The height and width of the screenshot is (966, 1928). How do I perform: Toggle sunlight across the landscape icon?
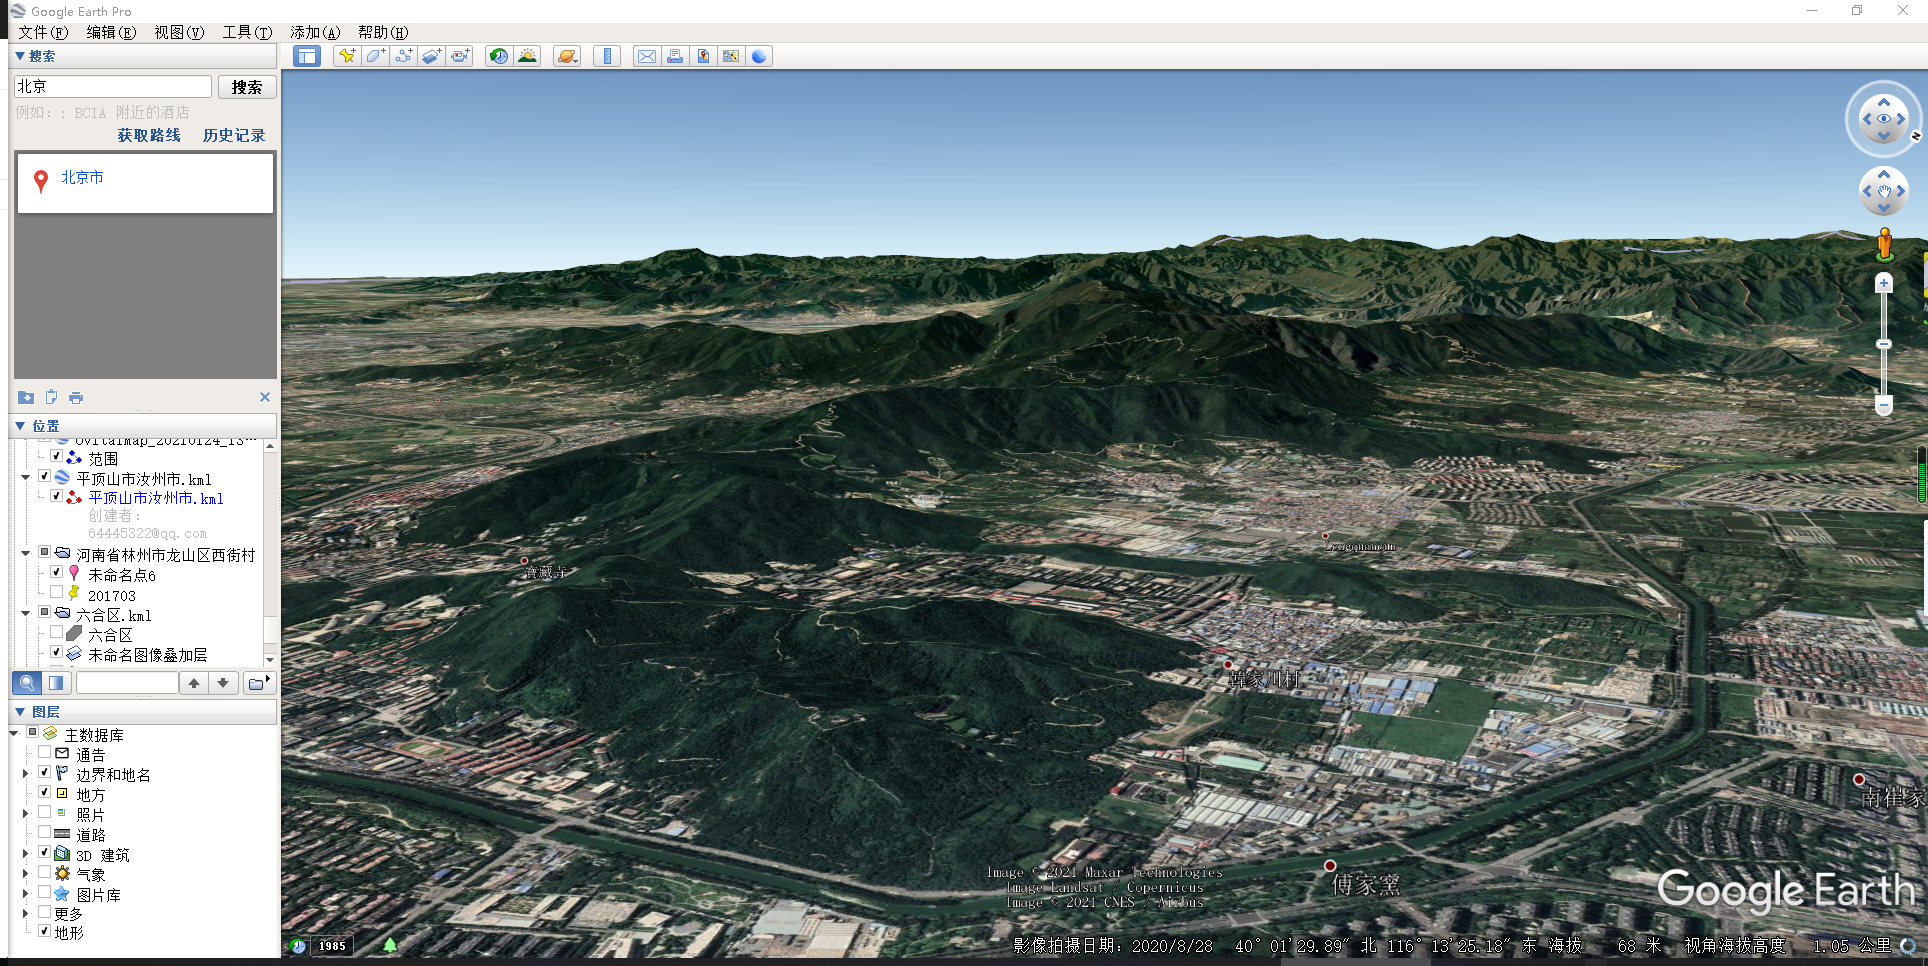click(x=527, y=56)
